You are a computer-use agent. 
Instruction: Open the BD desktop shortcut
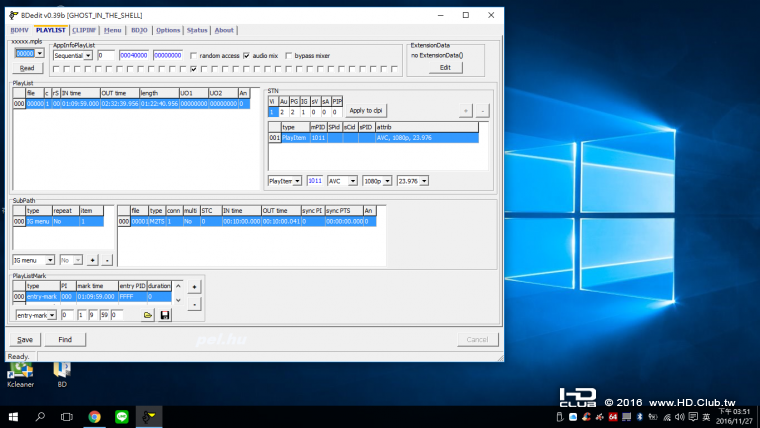tap(62, 372)
